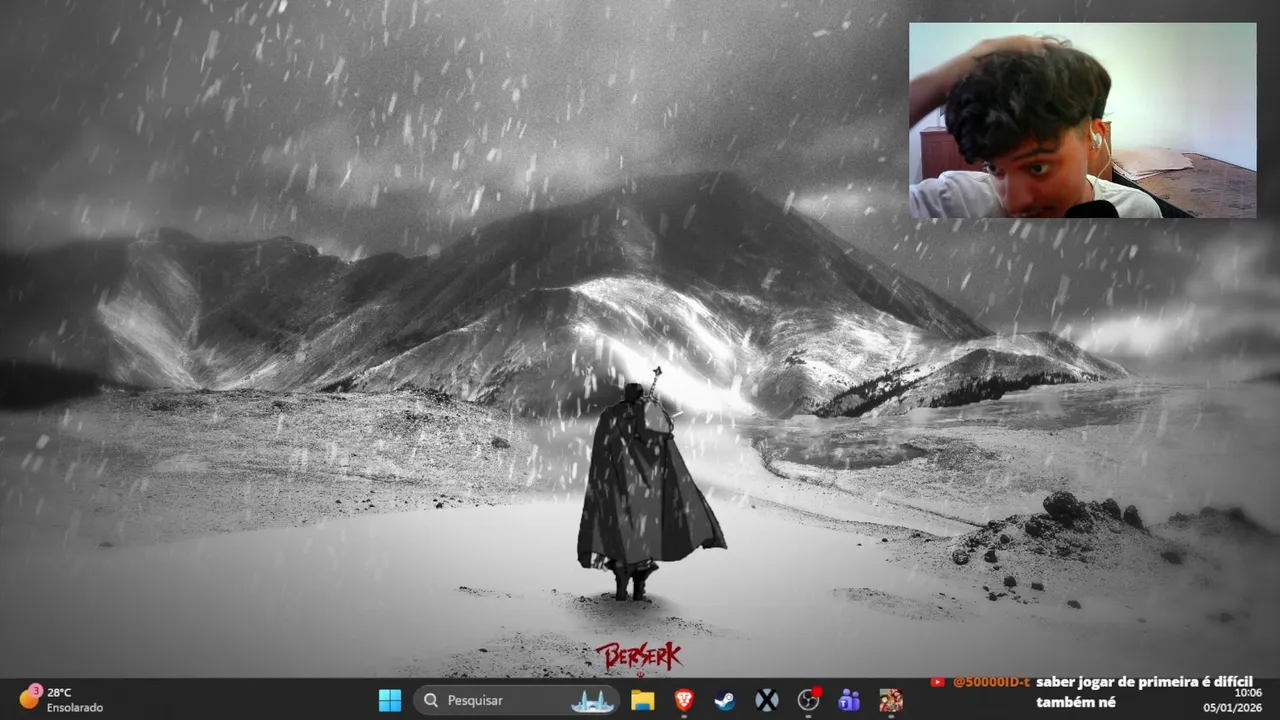Open the weather widget showing 28°C

click(x=62, y=699)
